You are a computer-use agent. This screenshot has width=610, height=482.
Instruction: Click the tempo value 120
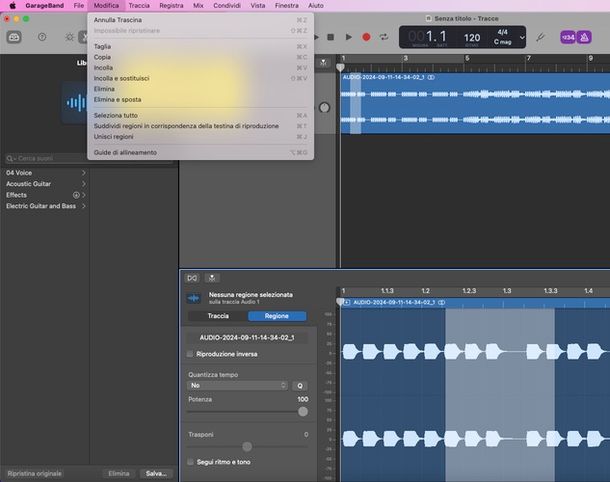472,38
